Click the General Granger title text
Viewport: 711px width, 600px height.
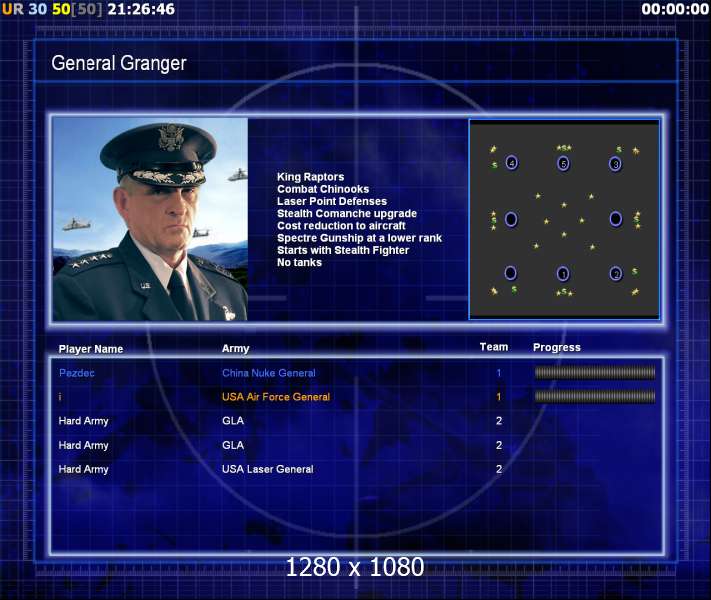[119, 63]
